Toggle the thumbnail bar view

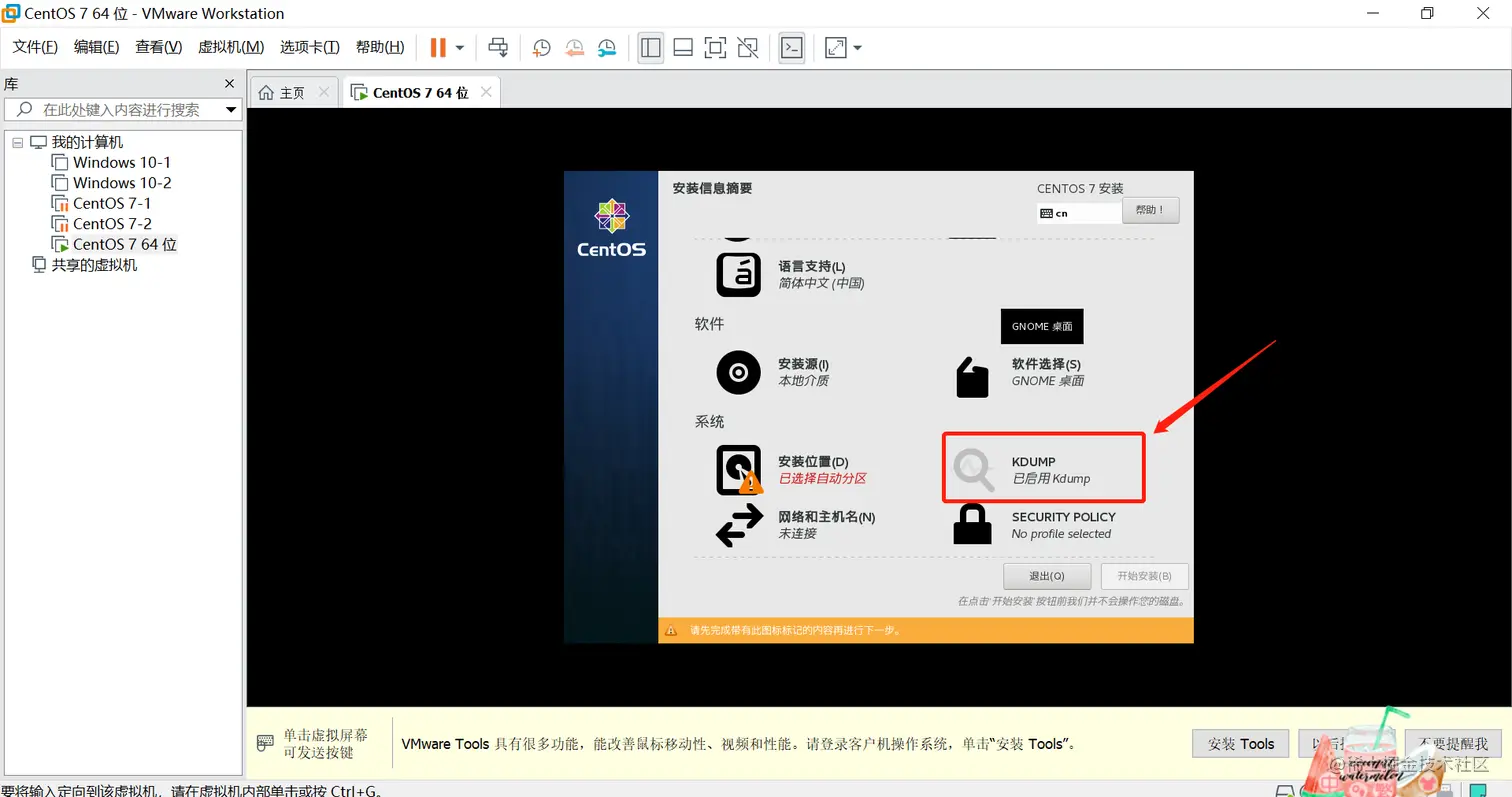pos(683,47)
